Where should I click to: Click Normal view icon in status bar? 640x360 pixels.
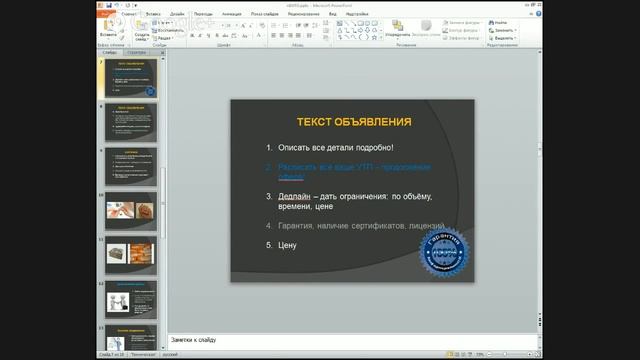(x=450, y=354)
